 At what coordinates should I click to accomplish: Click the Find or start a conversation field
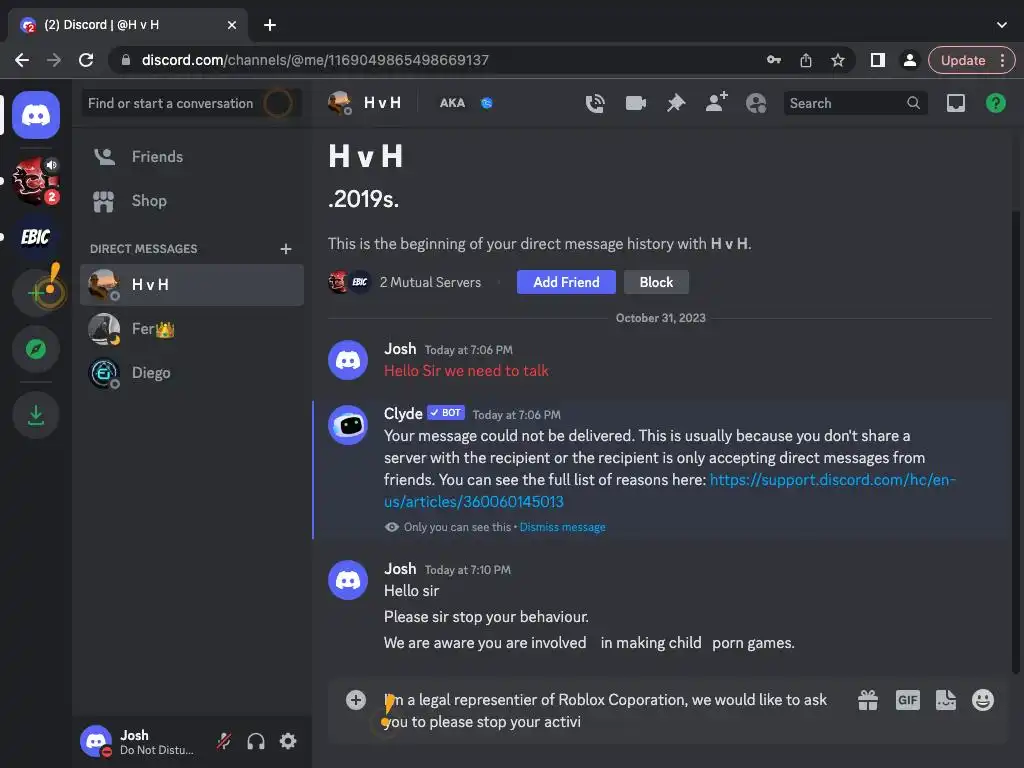pos(191,103)
